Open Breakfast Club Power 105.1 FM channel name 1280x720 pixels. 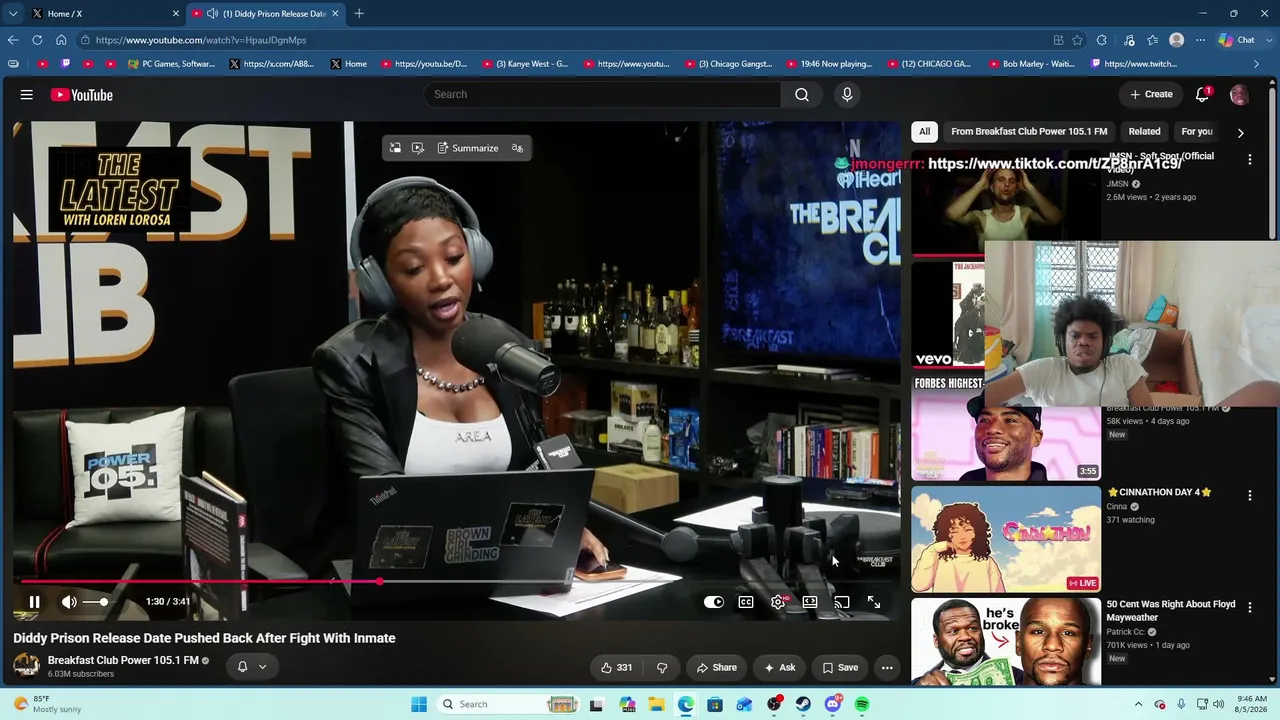tap(123, 660)
